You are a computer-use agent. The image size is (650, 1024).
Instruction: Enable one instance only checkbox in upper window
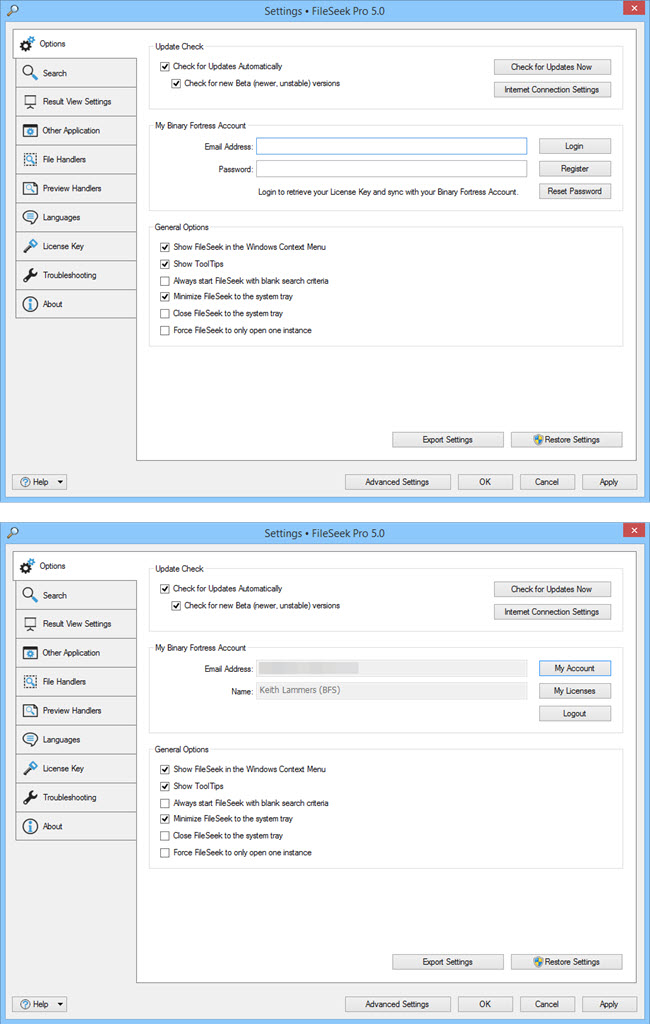165,330
